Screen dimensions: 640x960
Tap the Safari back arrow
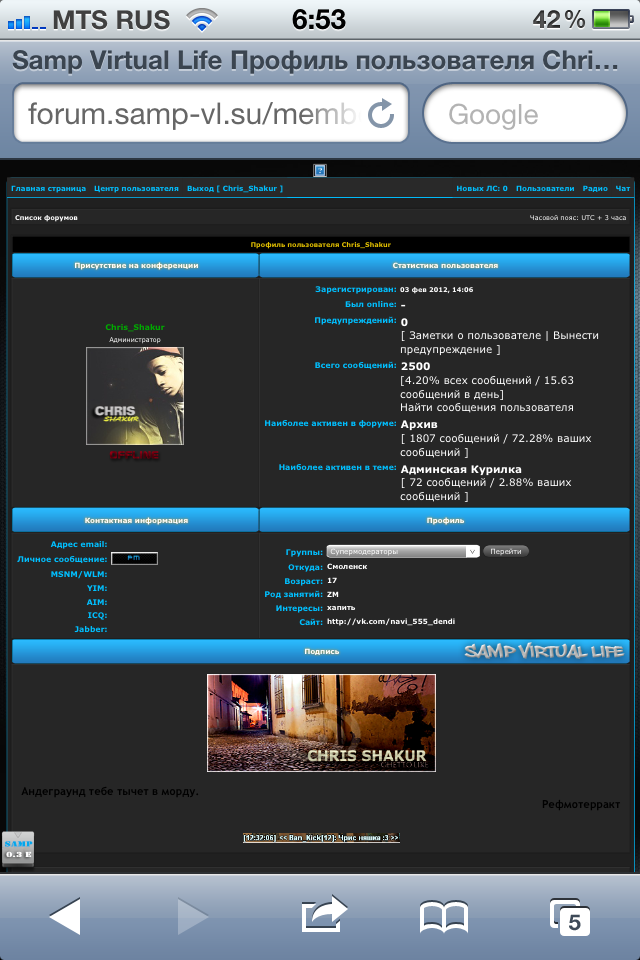tap(65, 915)
